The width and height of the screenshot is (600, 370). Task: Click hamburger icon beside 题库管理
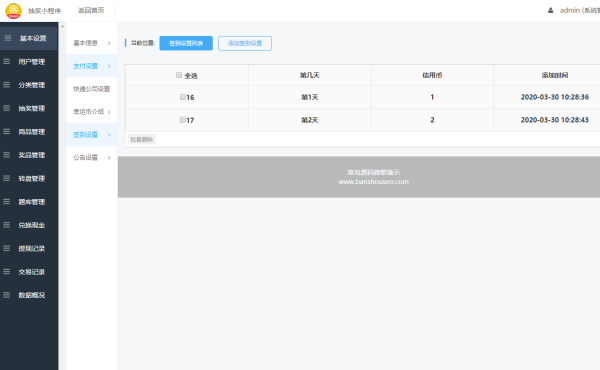[x=7, y=201]
